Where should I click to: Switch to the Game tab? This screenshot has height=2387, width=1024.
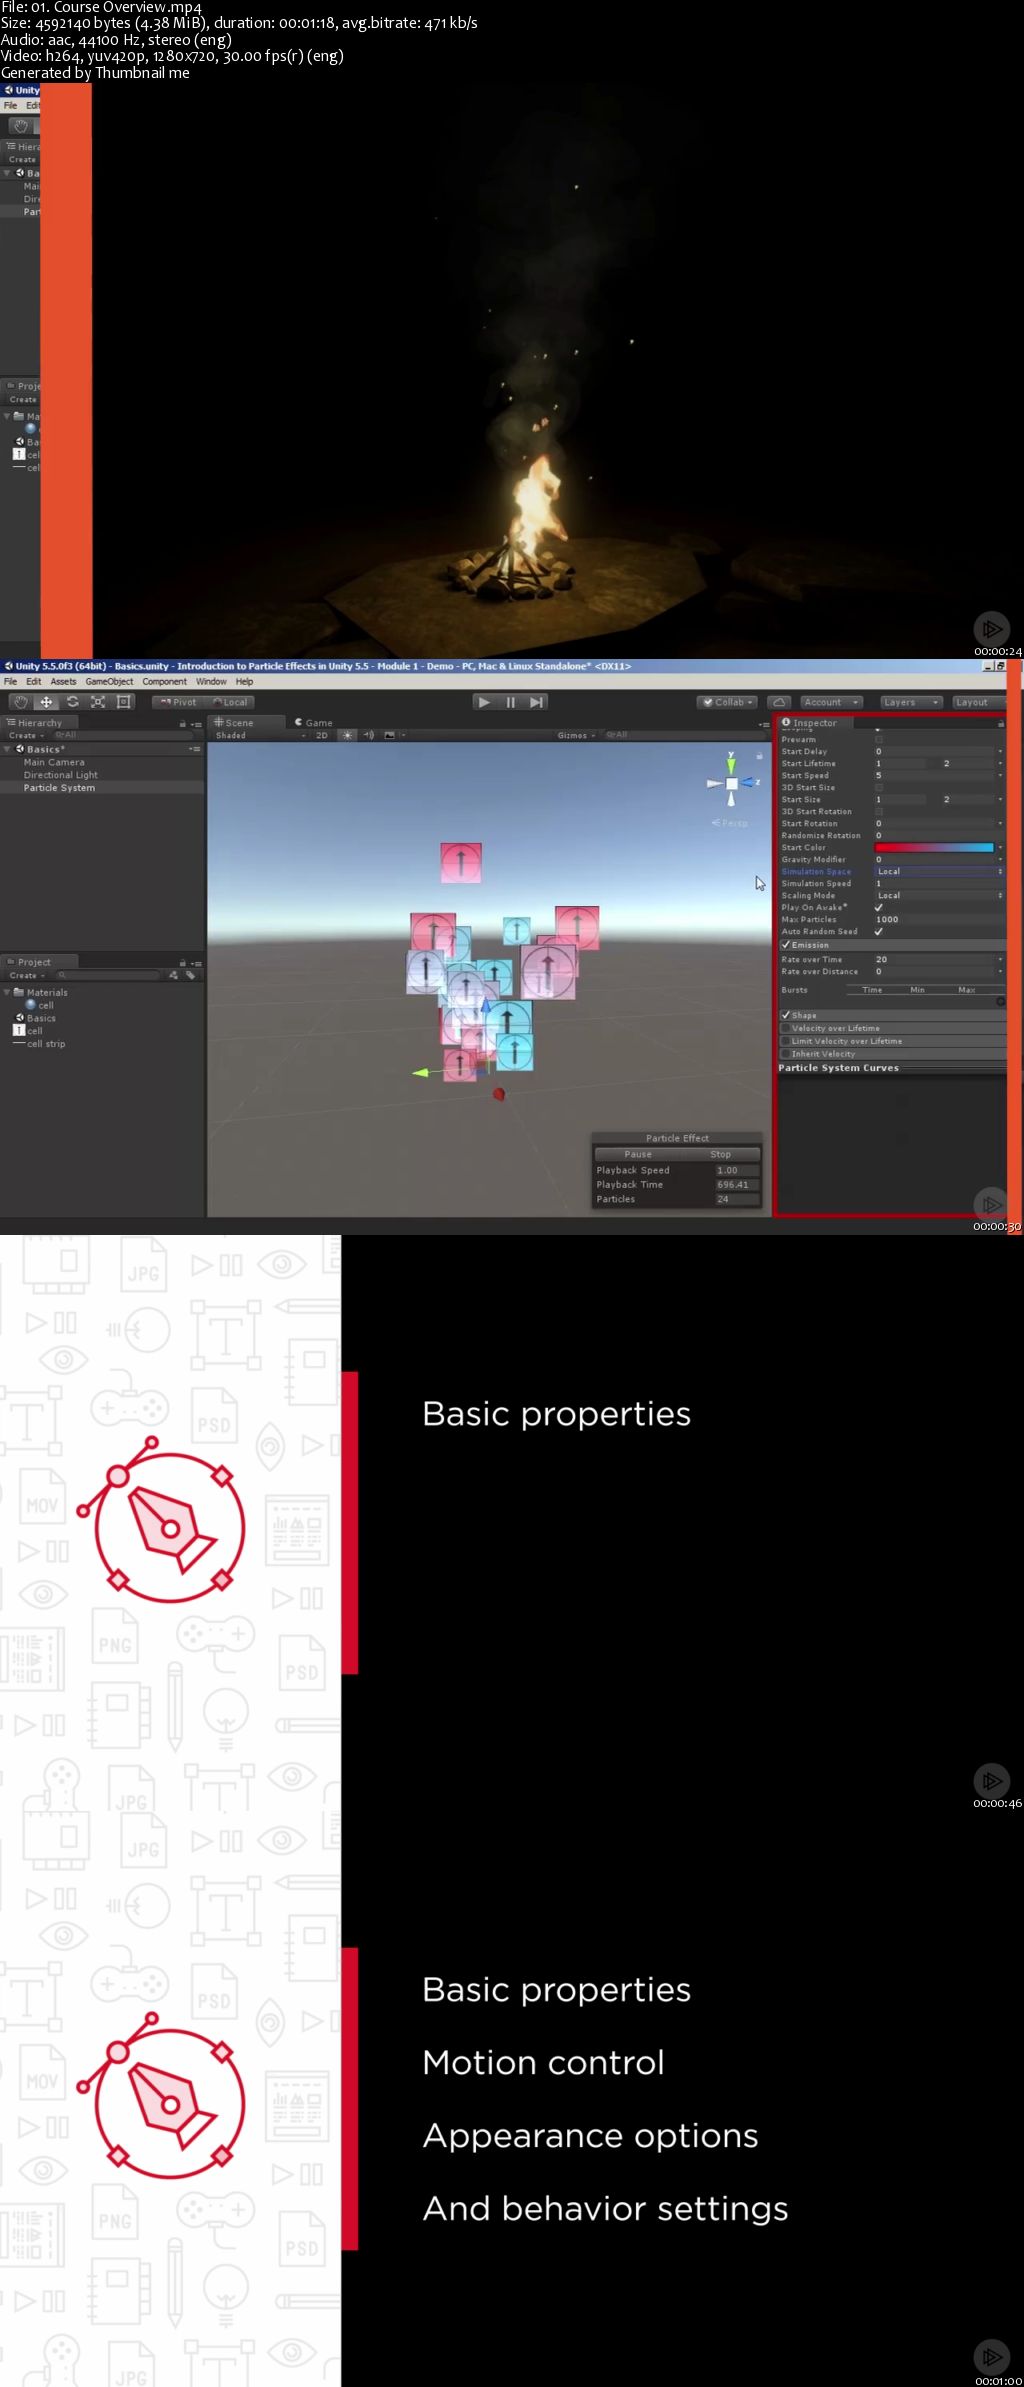tap(314, 722)
